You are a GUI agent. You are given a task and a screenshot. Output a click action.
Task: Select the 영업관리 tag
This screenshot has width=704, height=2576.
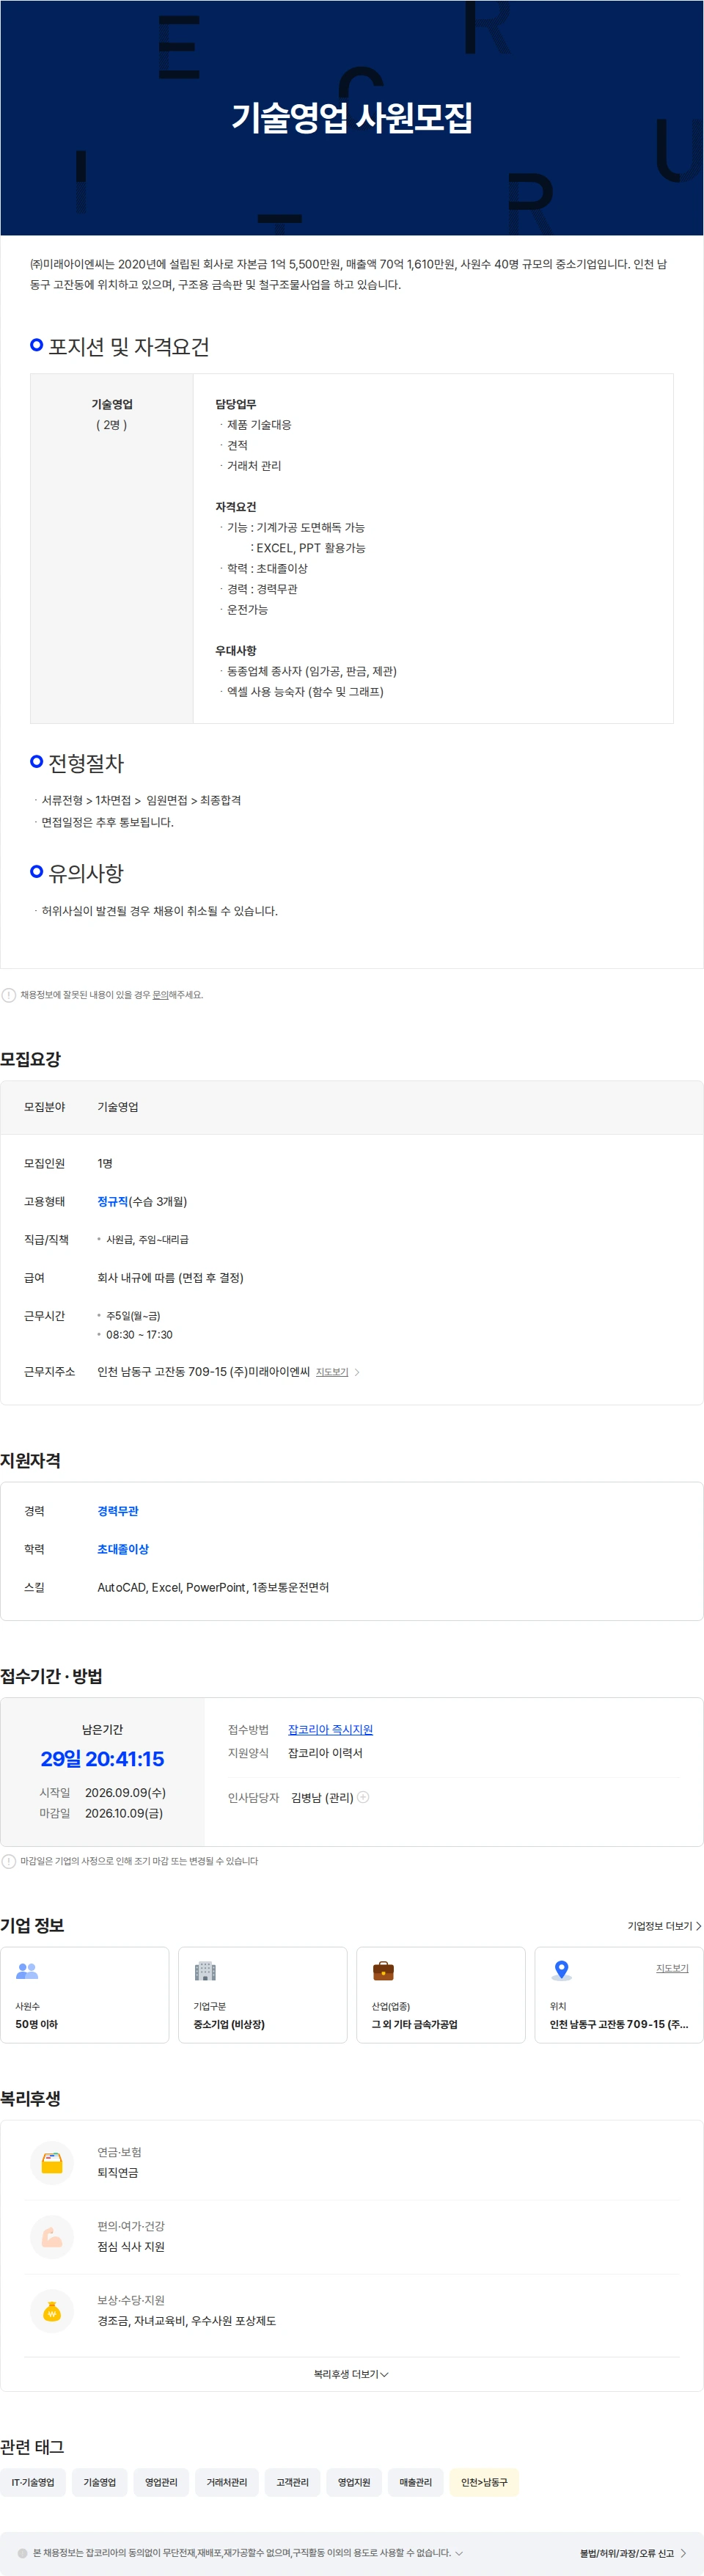(161, 2481)
